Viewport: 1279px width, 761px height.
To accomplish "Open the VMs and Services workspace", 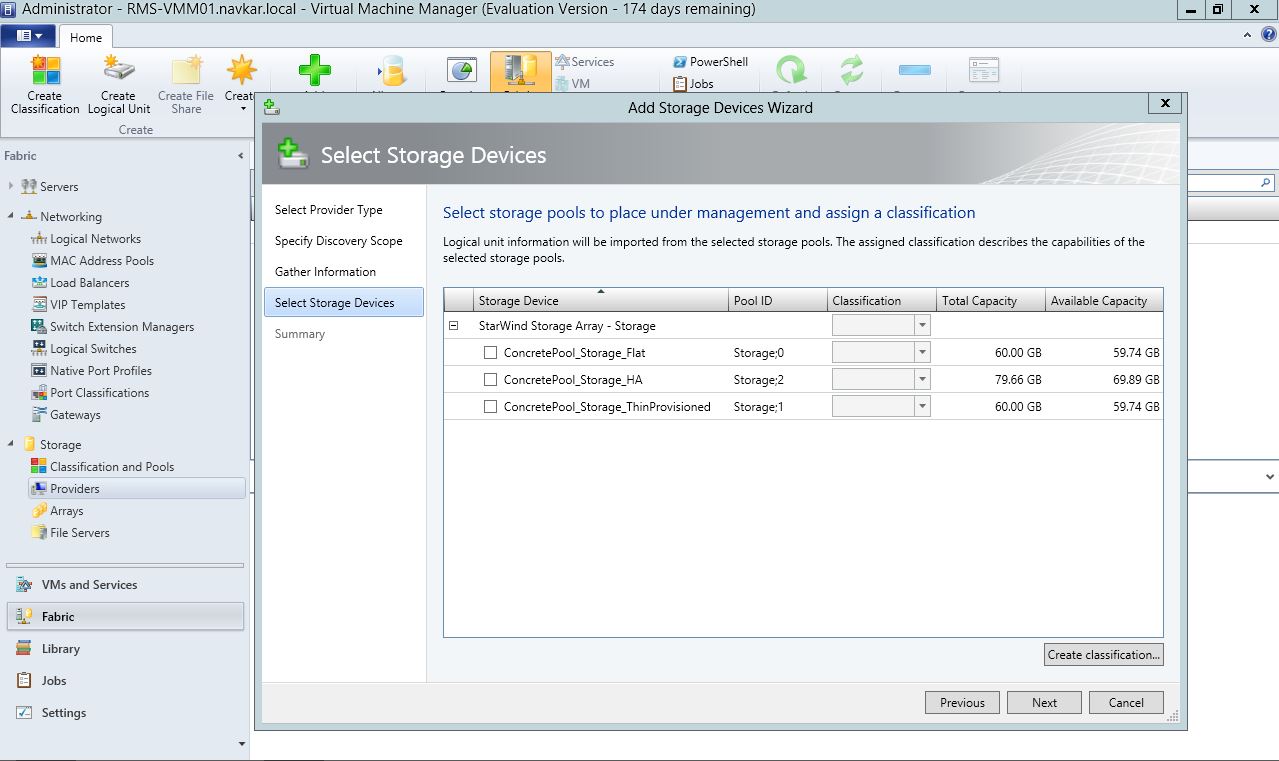I will 125,585.
